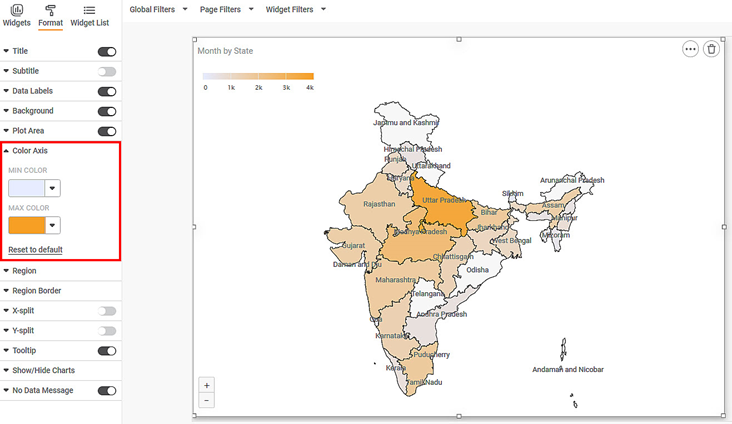Click the three-dot more options icon
Image resolution: width=732 pixels, height=424 pixels.
[690, 49]
